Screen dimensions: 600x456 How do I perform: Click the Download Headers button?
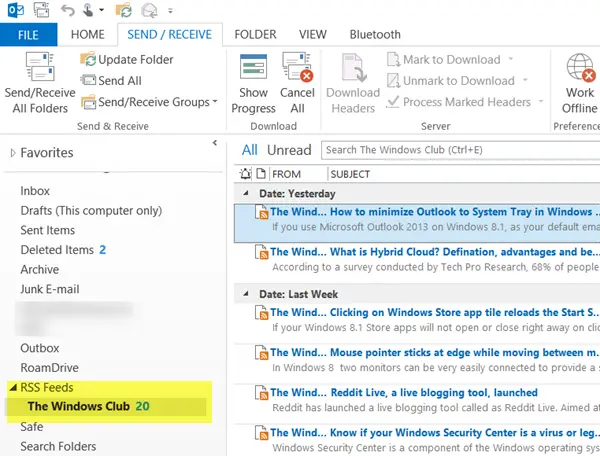[353, 84]
